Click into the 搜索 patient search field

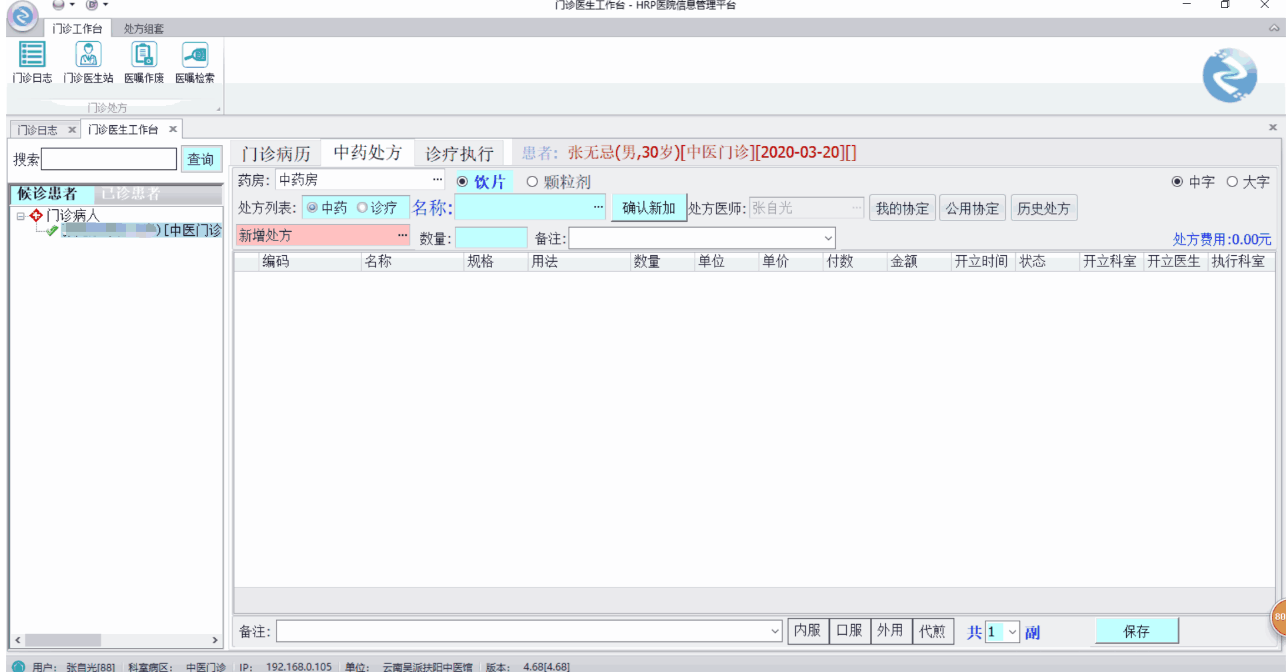(x=109, y=159)
